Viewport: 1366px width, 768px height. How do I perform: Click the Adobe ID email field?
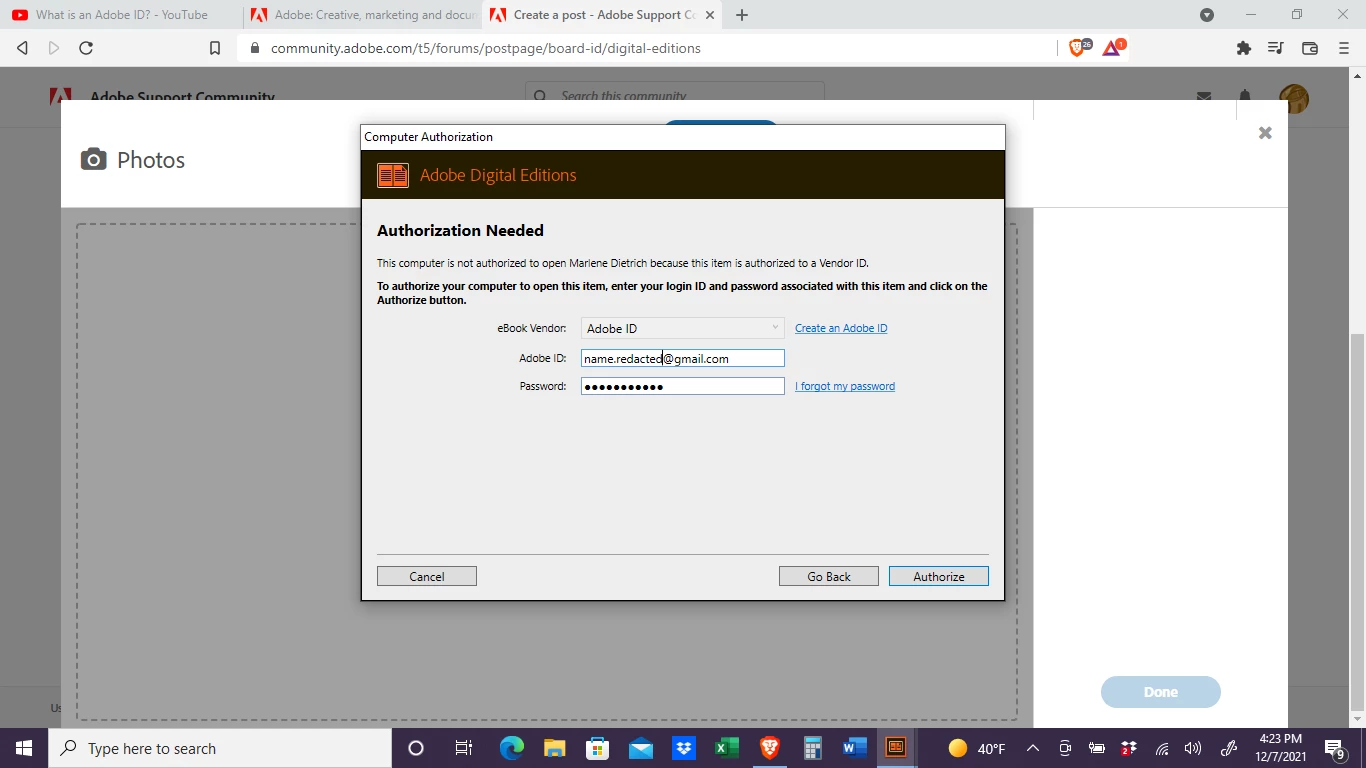pyautogui.click(x=682, y=358)
